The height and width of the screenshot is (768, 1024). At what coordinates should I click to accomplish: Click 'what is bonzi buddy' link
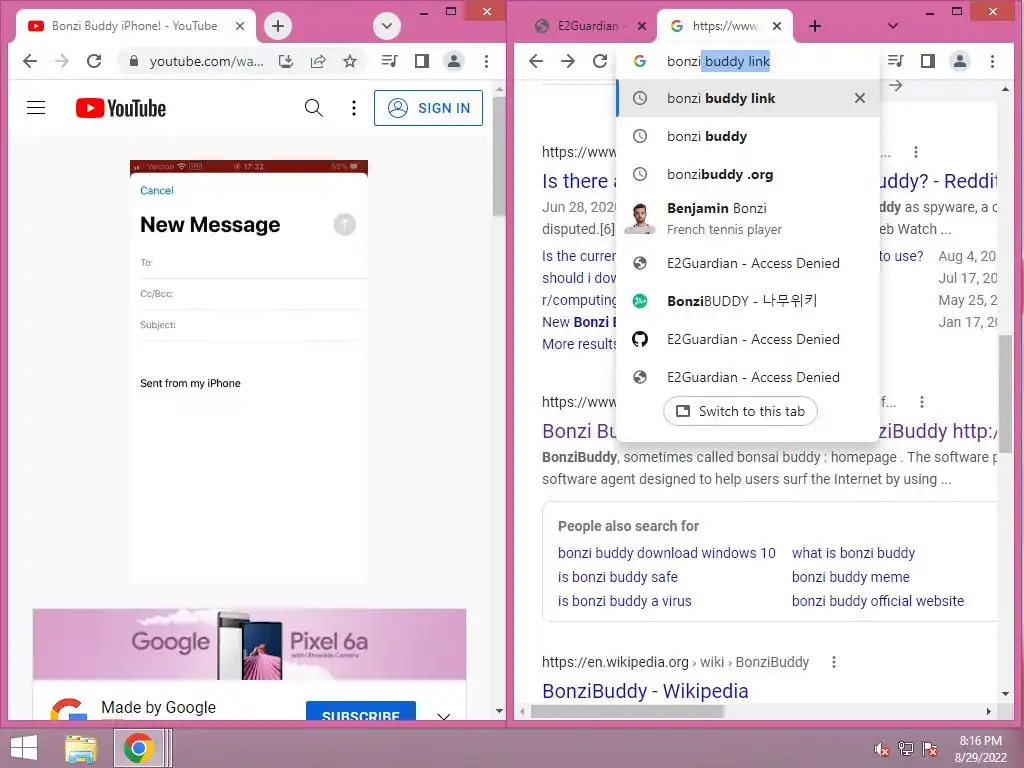(x=854, y=553)
